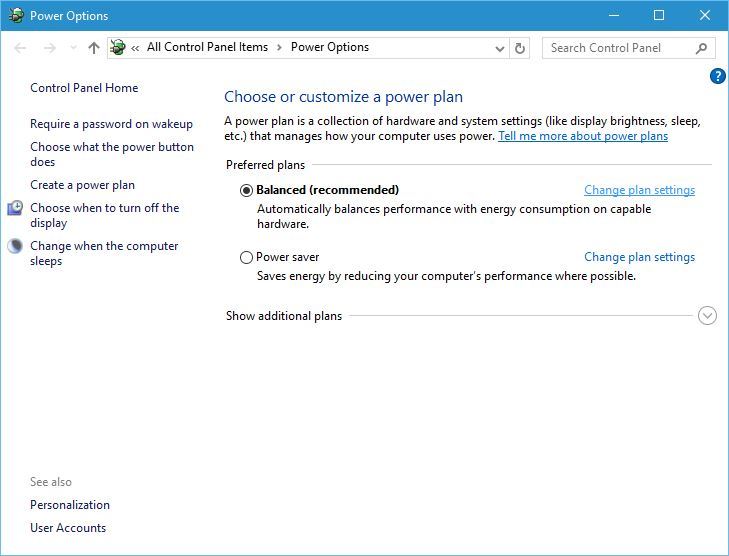Open the Help question mark icon
This screenshot has height=556, width=729.
[x=717, y=76]
